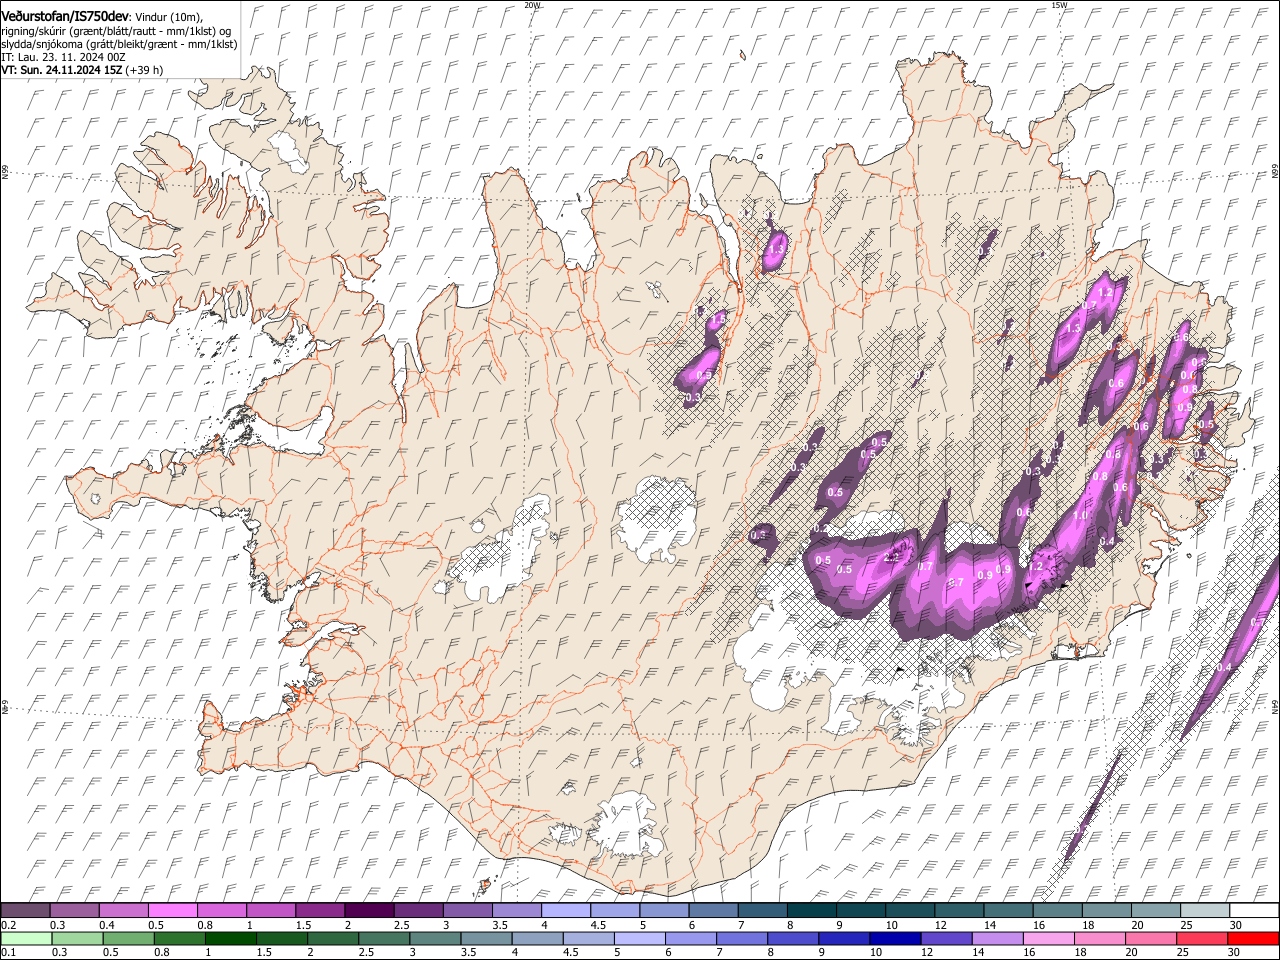Select the 'Vindur (10m)' caption text

pos(170,15)
